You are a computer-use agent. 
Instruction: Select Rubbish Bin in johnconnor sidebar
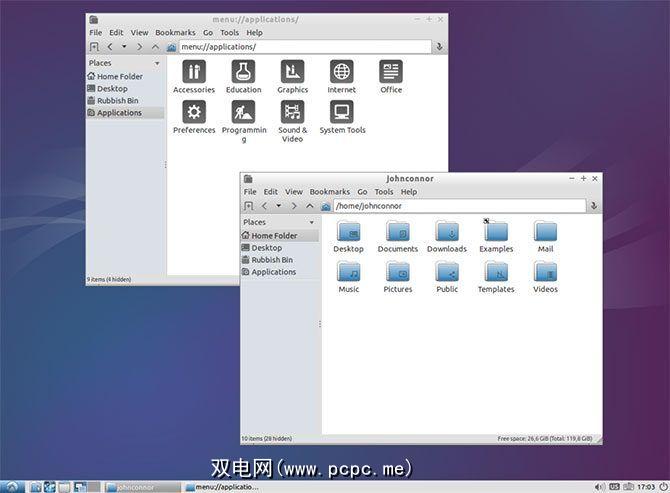[x=272, y=260]
